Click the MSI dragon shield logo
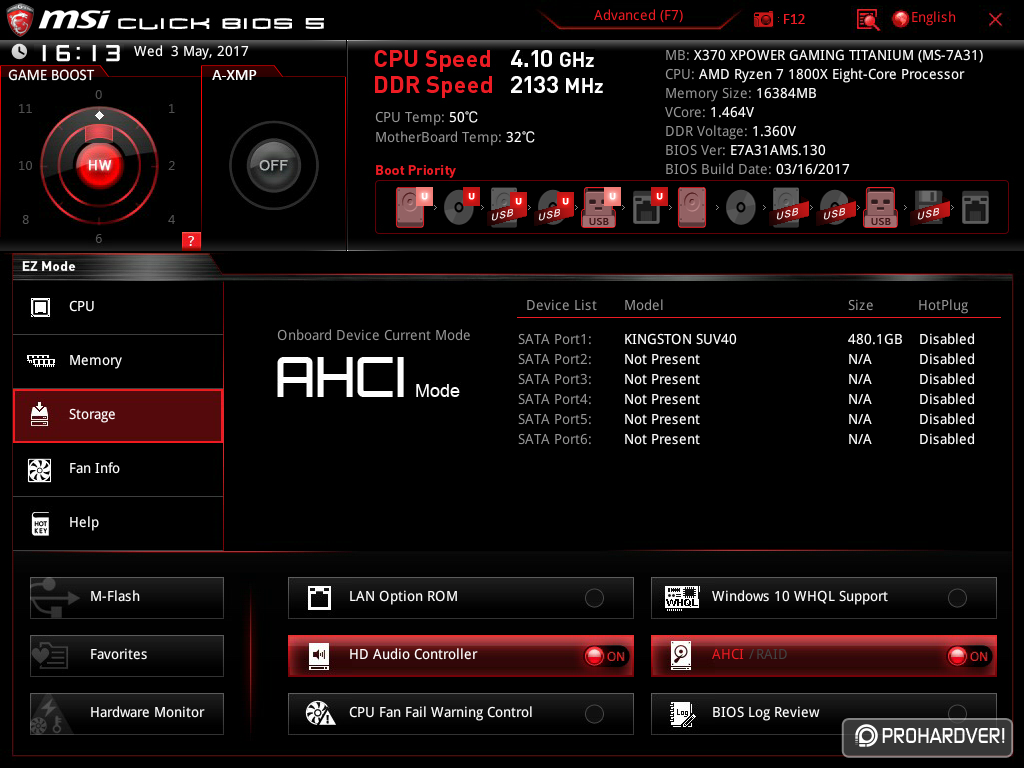1024x768 pixels. tap(19, 20)
